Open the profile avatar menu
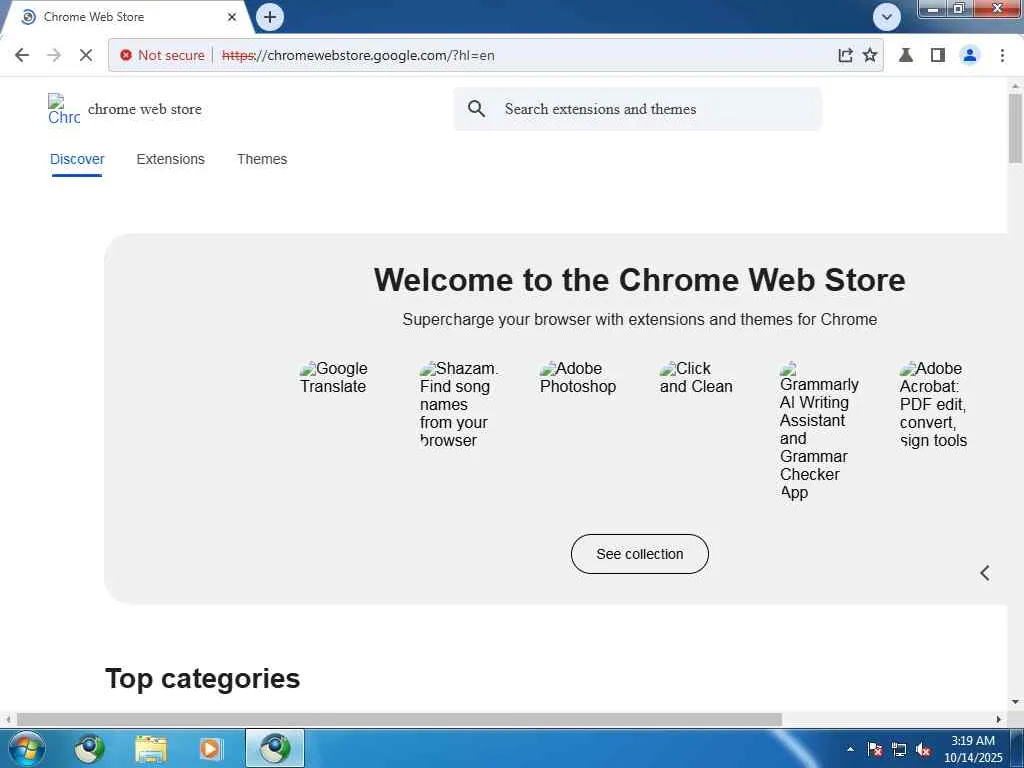This screenshot has width=1024, height=768. tap(970, 55)
